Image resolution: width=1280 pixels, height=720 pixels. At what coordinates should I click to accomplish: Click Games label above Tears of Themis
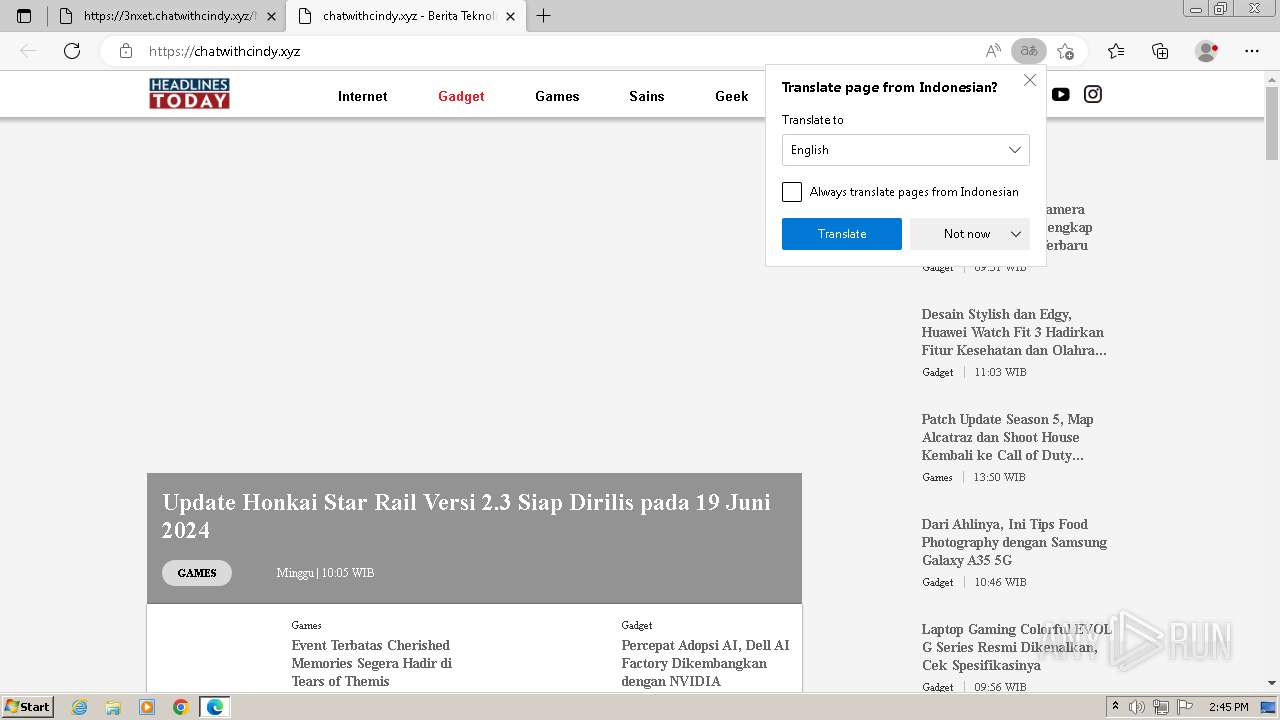(306, 625)
